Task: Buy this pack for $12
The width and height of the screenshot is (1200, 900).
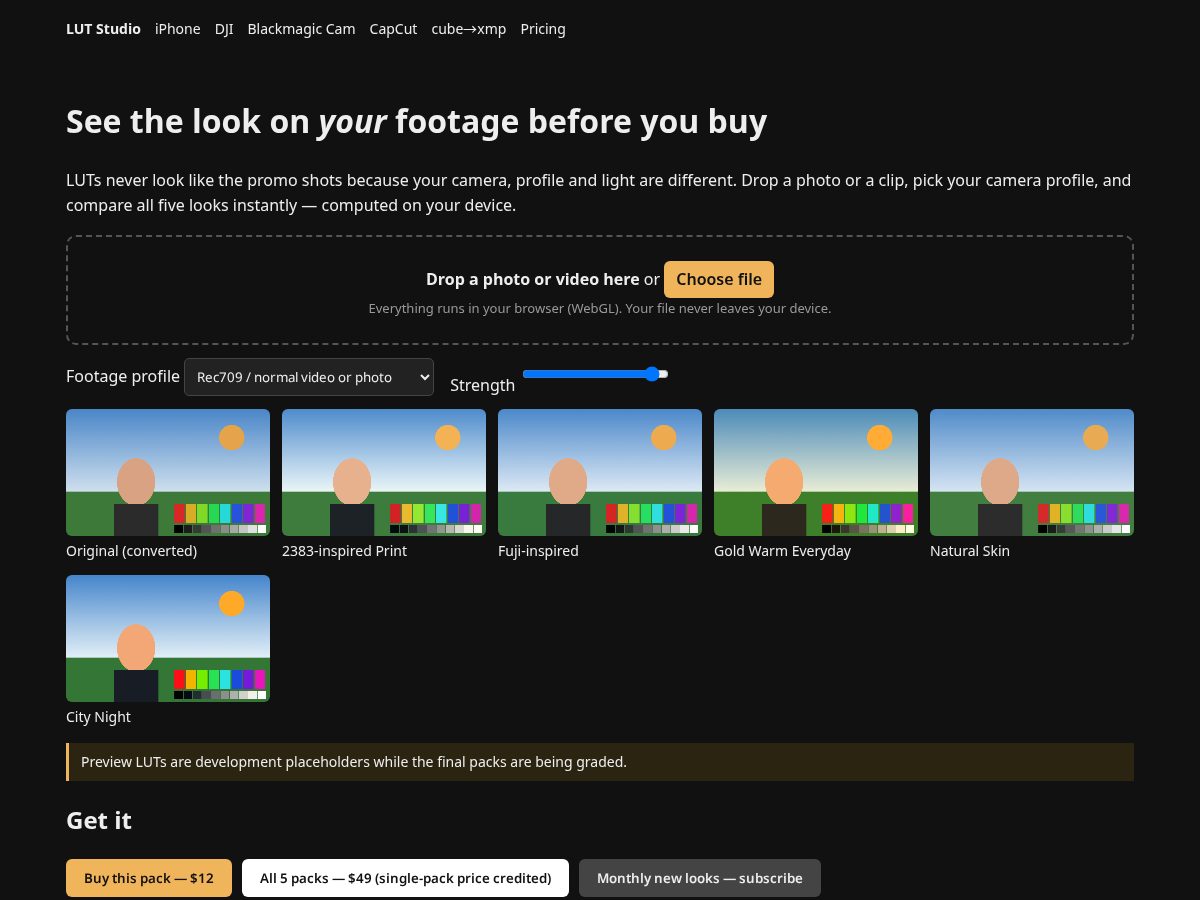Action: click(x=149, y=878)
